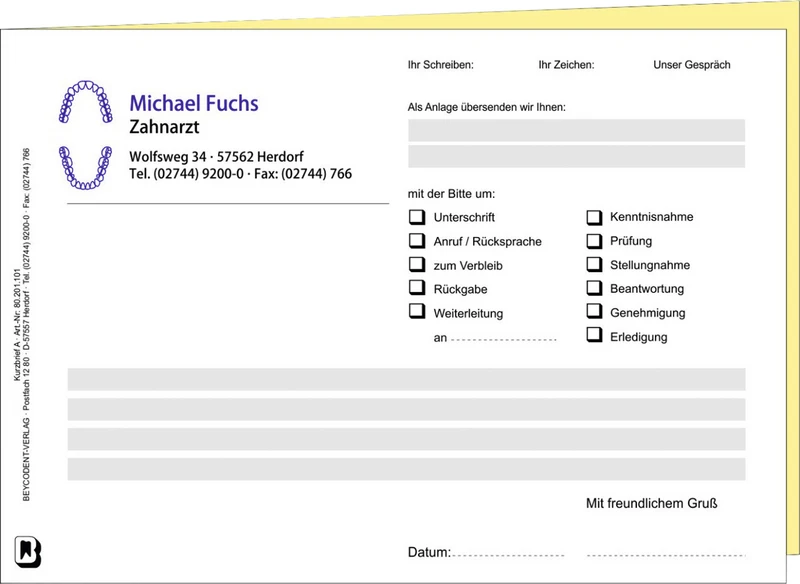
Task: Click the upper jaw teeth logo
Action: point(85,103)
